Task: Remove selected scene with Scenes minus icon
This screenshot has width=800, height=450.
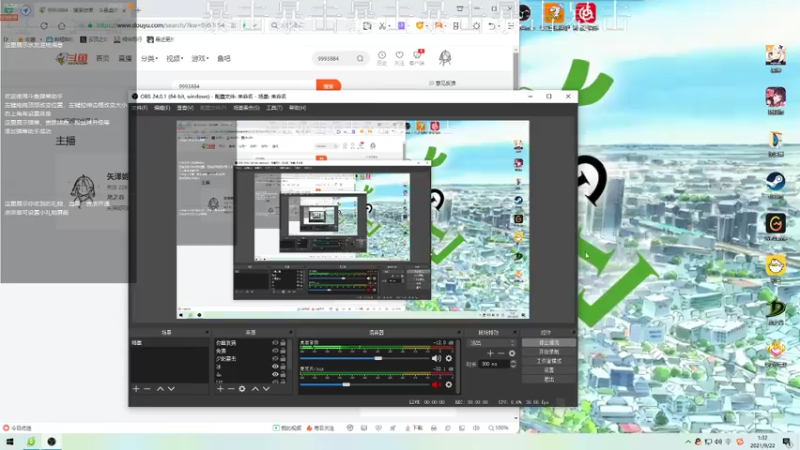Action: tap(147, 389)
